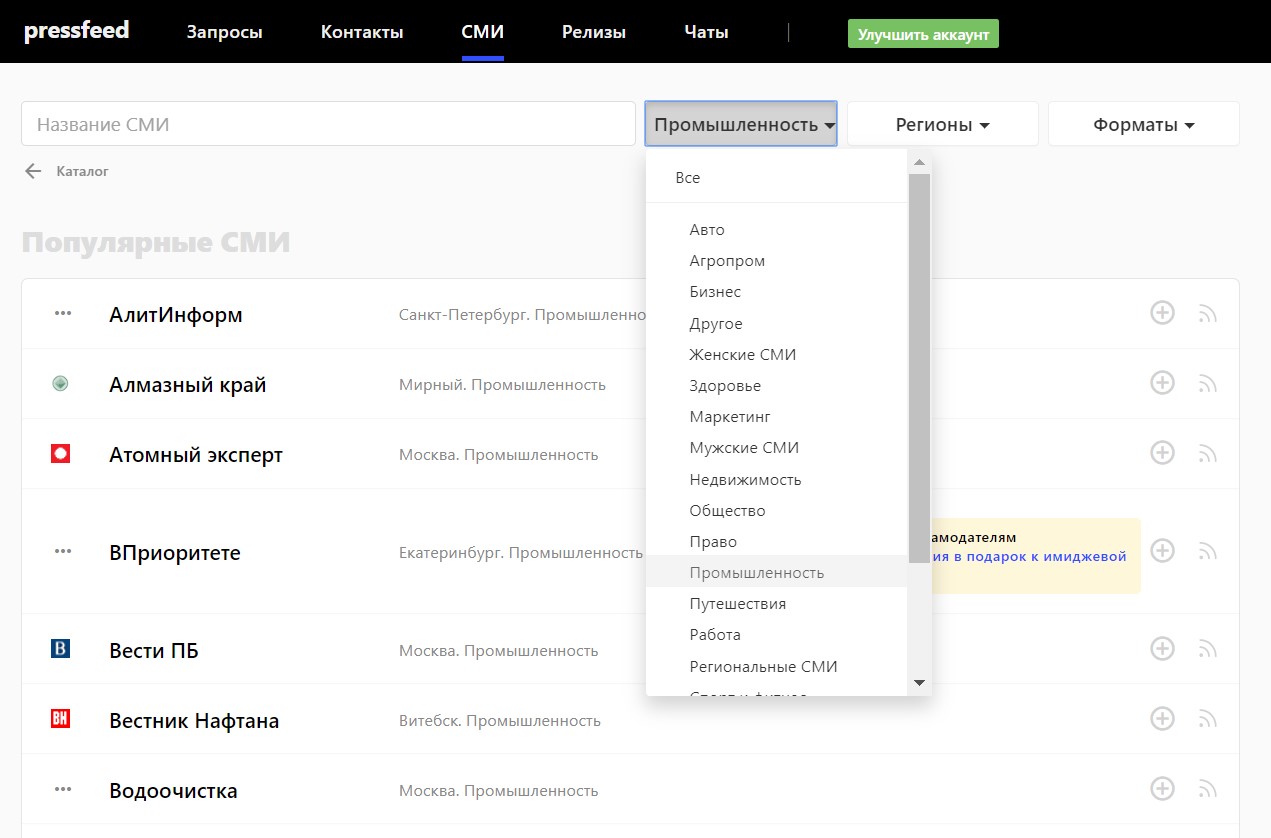Click RSS icon in Водоочистка row

(x=1207, y=790)
